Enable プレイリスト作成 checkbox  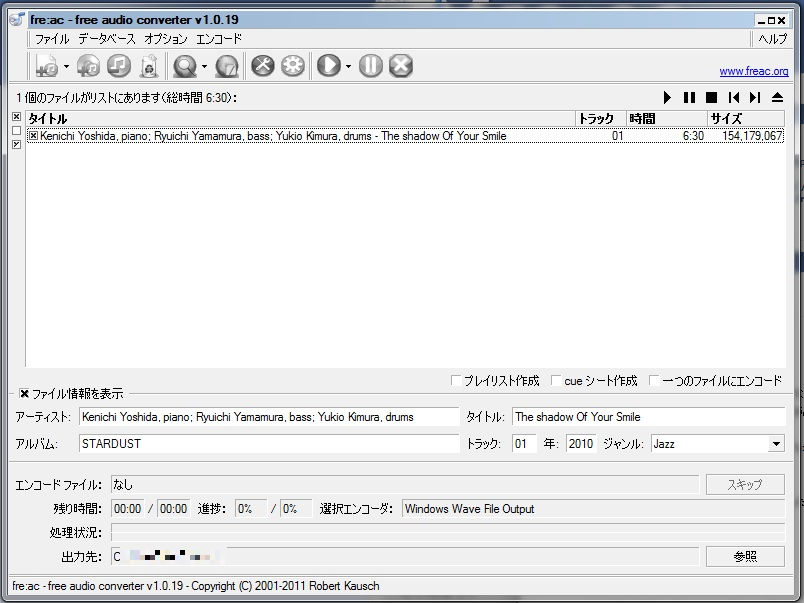point(456,380)
